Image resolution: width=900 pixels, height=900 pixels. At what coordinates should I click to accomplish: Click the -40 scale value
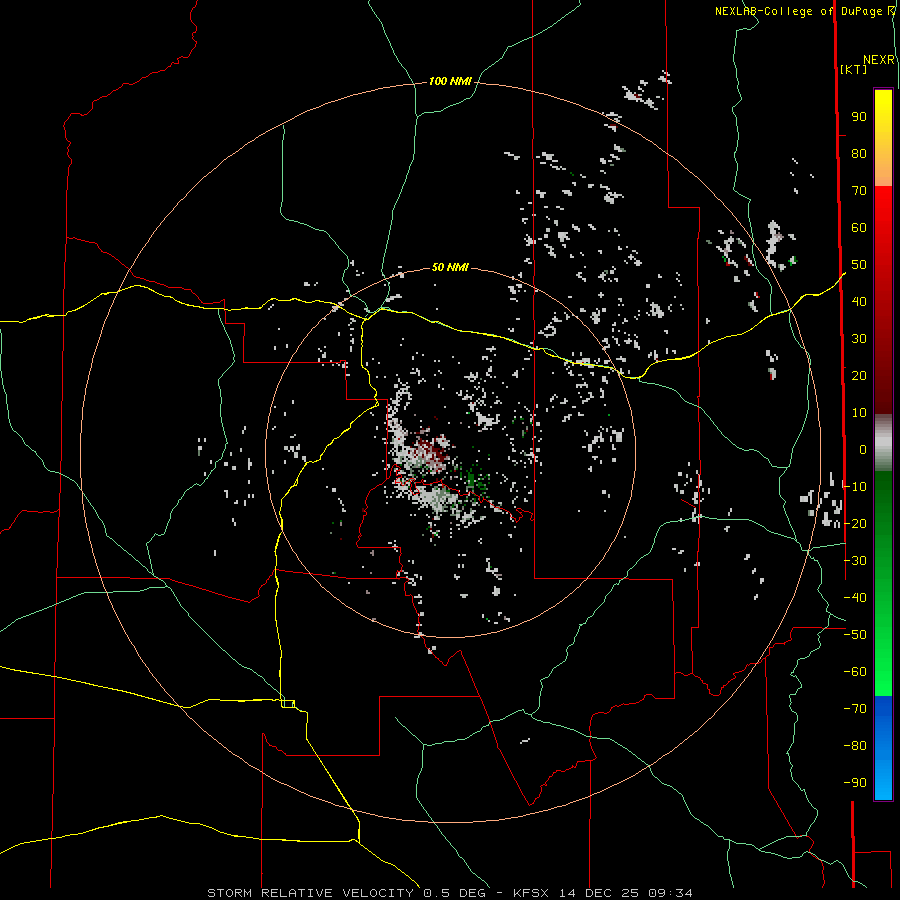[x=855, y=598]
